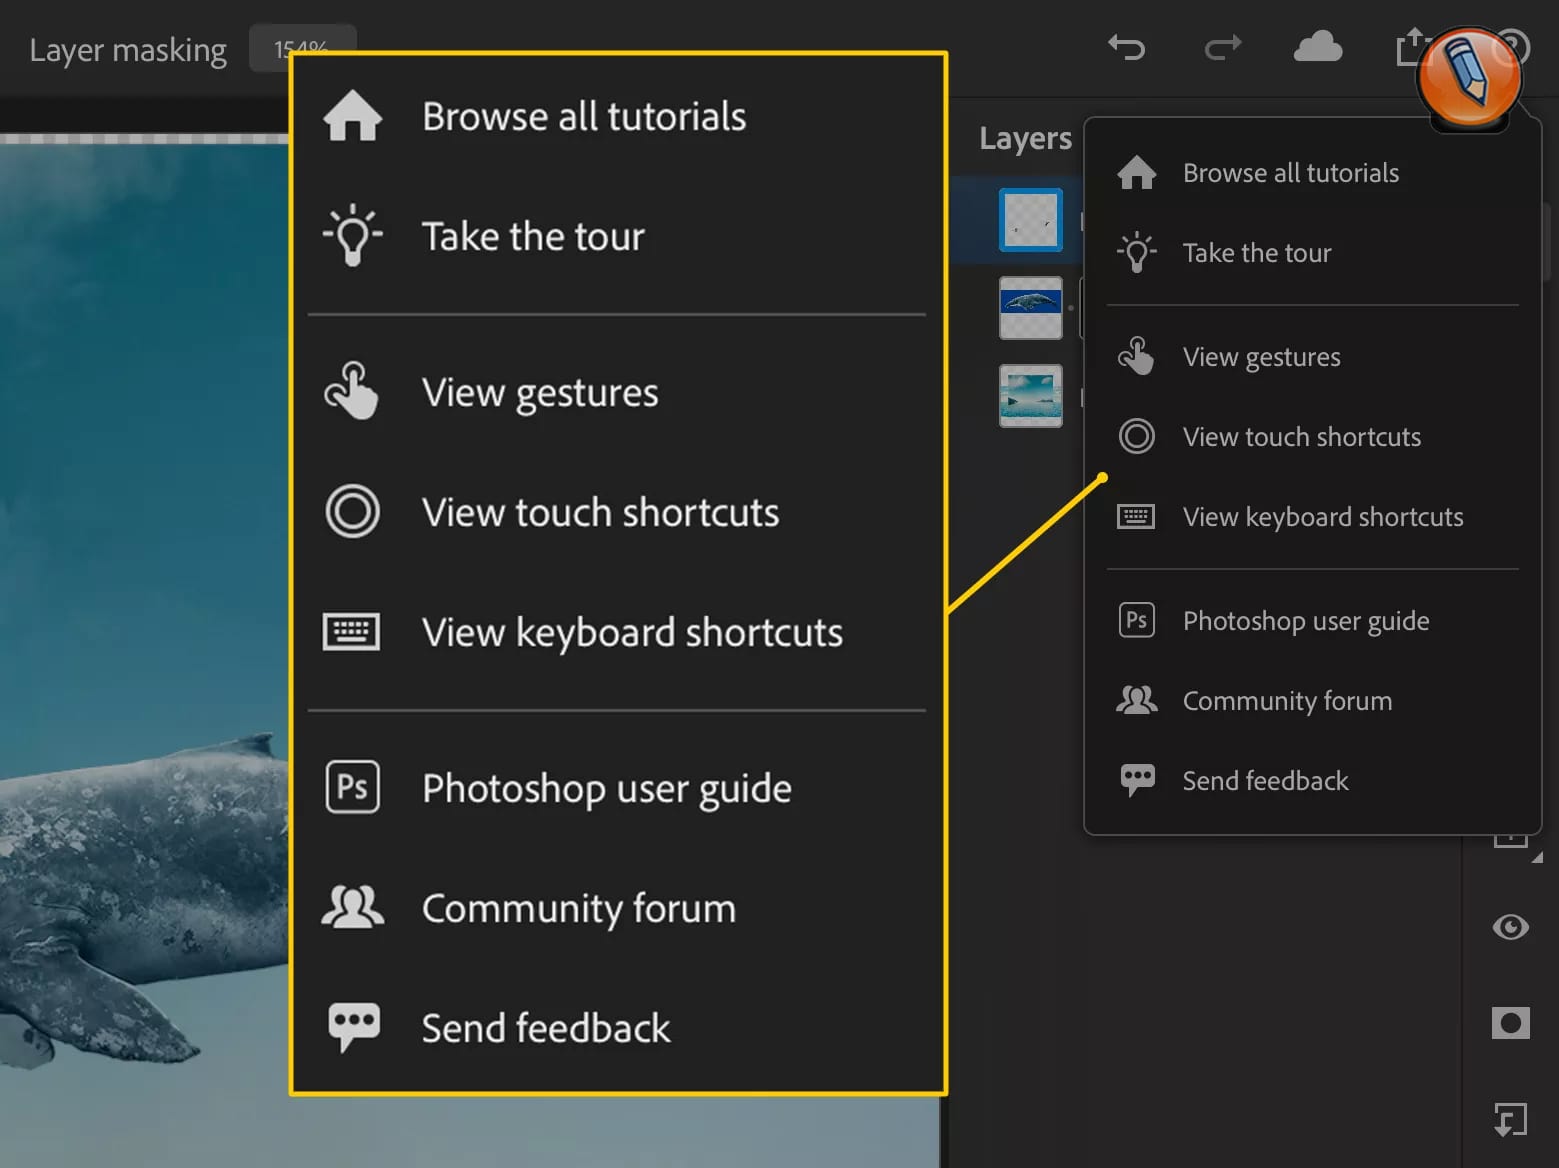Undo the last action with the back arrow
The height and width of the screenshot is (1168, 1559).
[x=1126, y=47]
